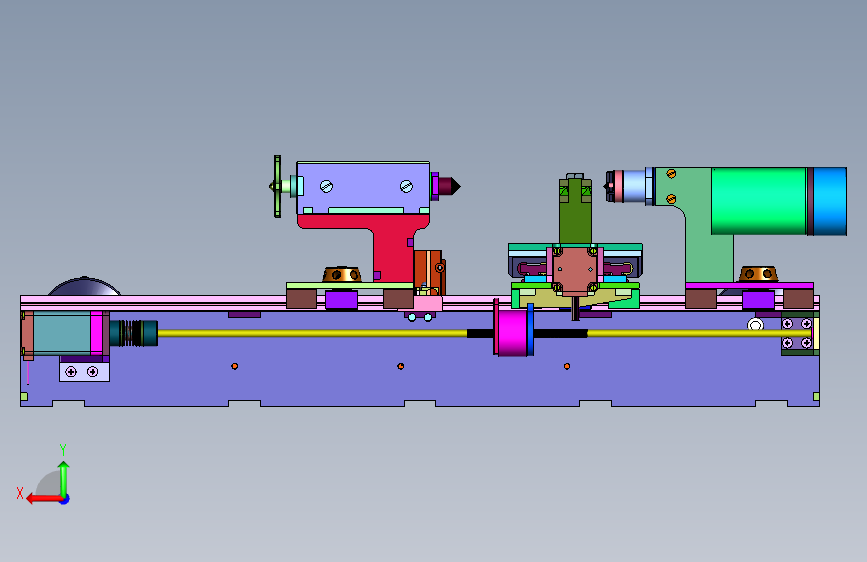Viewport: 867px width, 562px height.
Task: Pick the teal top plate of the cross slide
Action: tap(575, 247)
